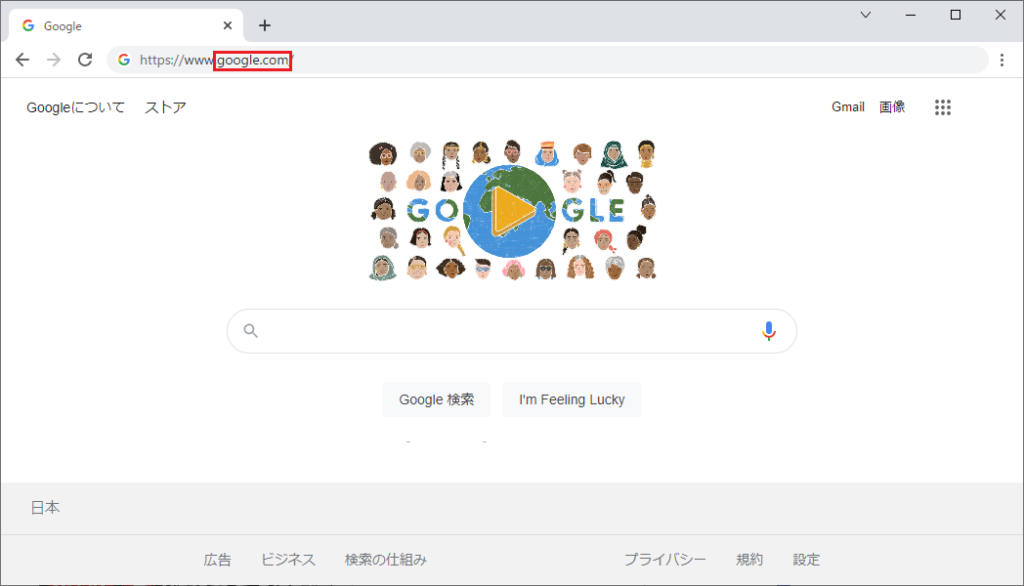The width and height of the screenshot is (1024, 586).
Task: Open the Google apps grid
Action: [942, 107]
